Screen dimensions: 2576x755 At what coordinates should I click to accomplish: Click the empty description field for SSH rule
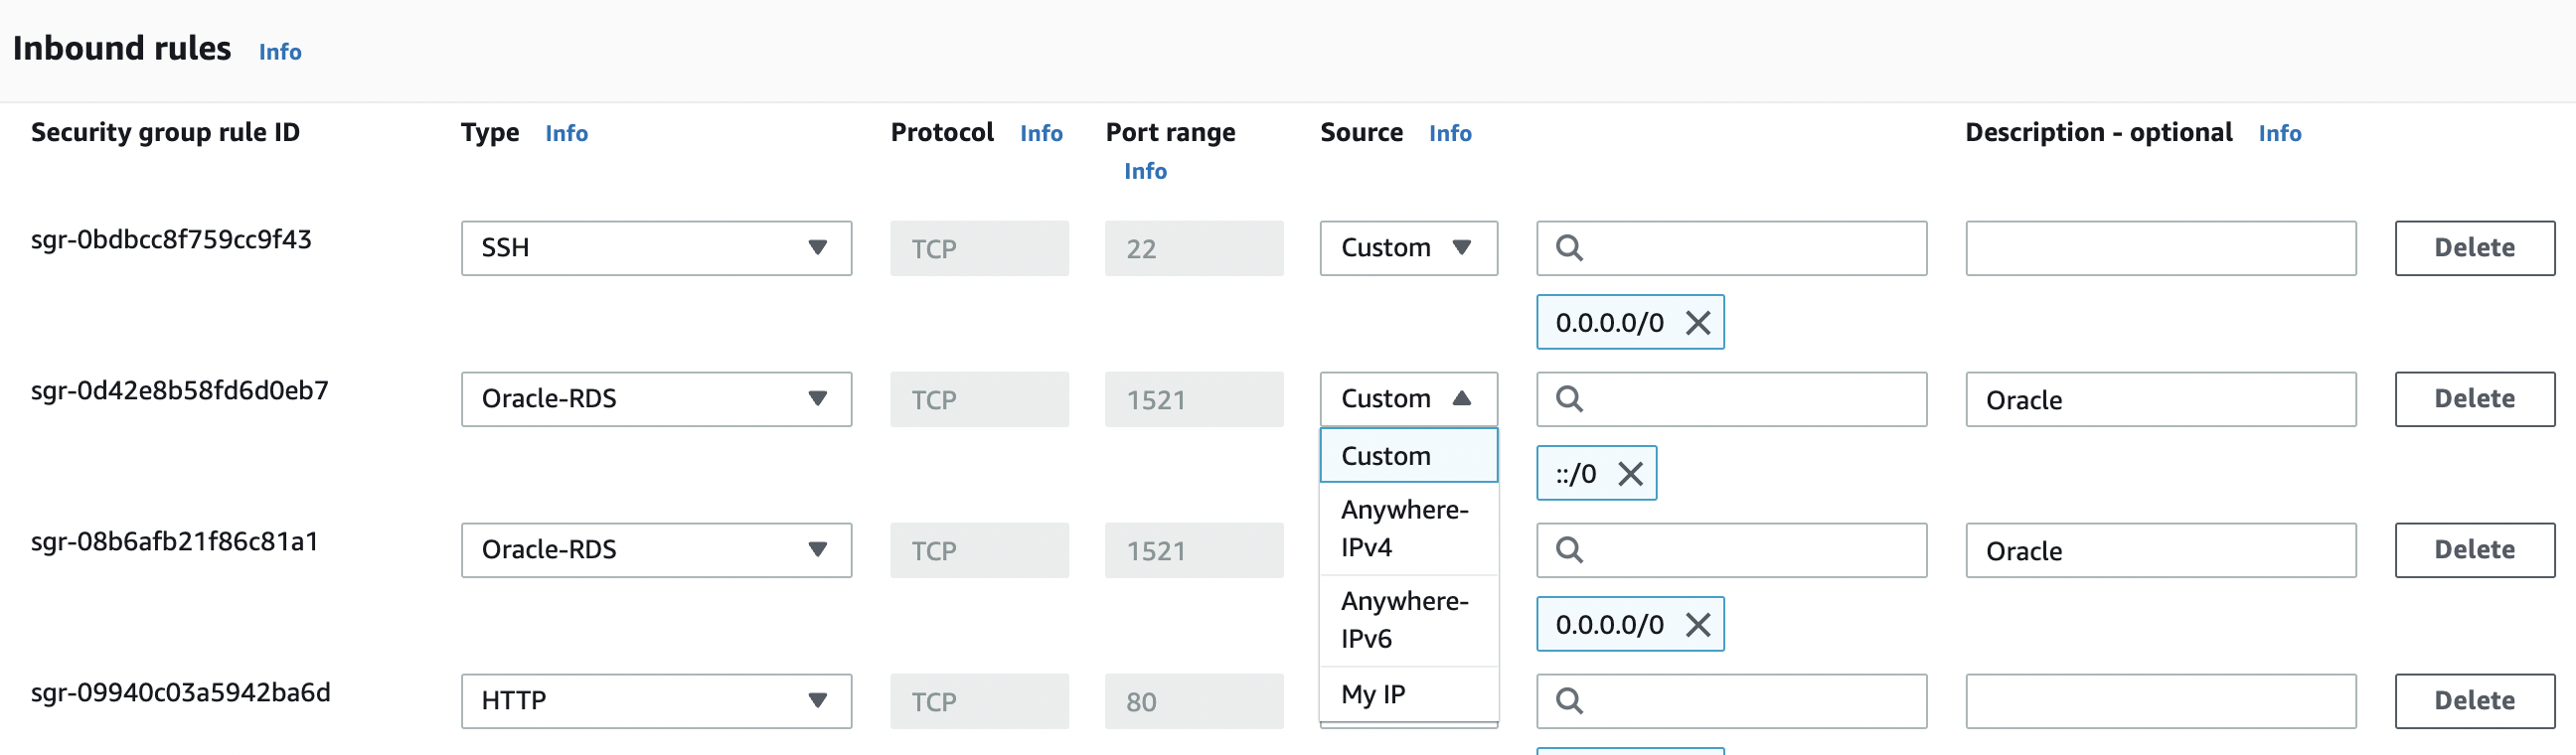(x=2160, y=248)
